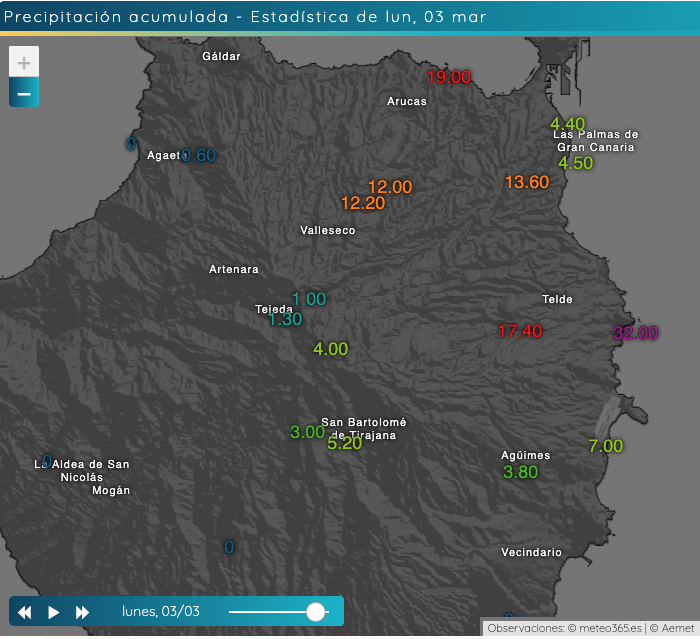Click the 13.60 precipitation value
The height and width of the screenshot is (639, 700).
(527, 182)
